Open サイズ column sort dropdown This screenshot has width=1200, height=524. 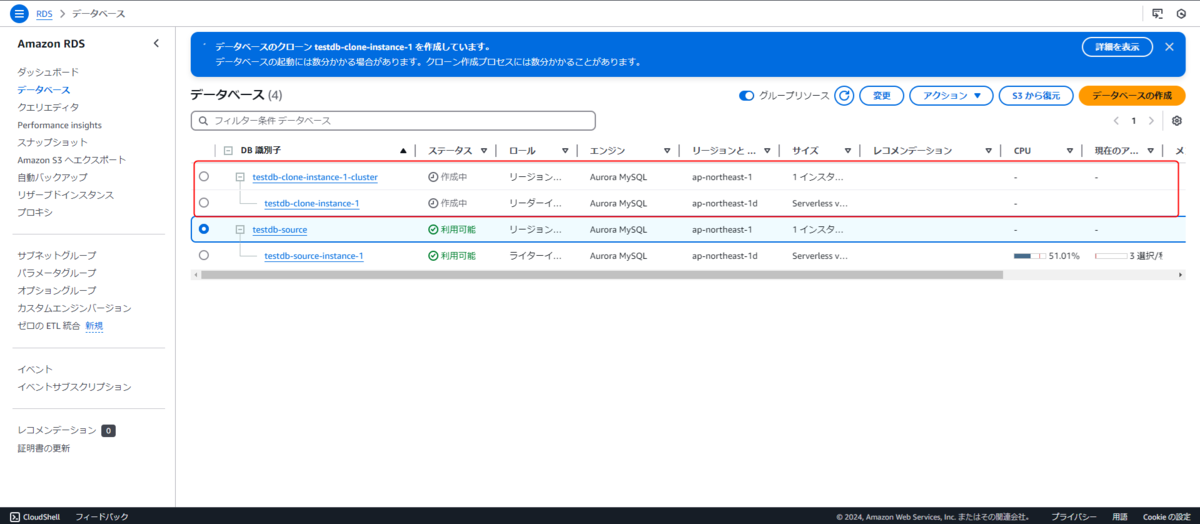848,151
